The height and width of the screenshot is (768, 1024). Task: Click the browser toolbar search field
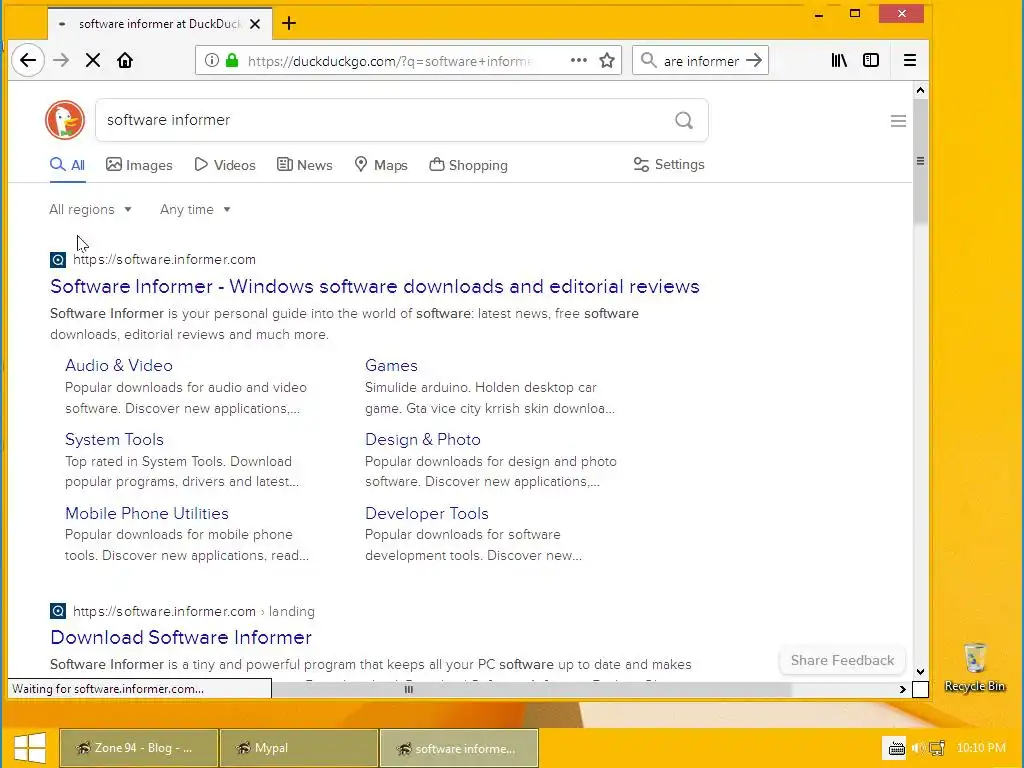click(700, 61)
